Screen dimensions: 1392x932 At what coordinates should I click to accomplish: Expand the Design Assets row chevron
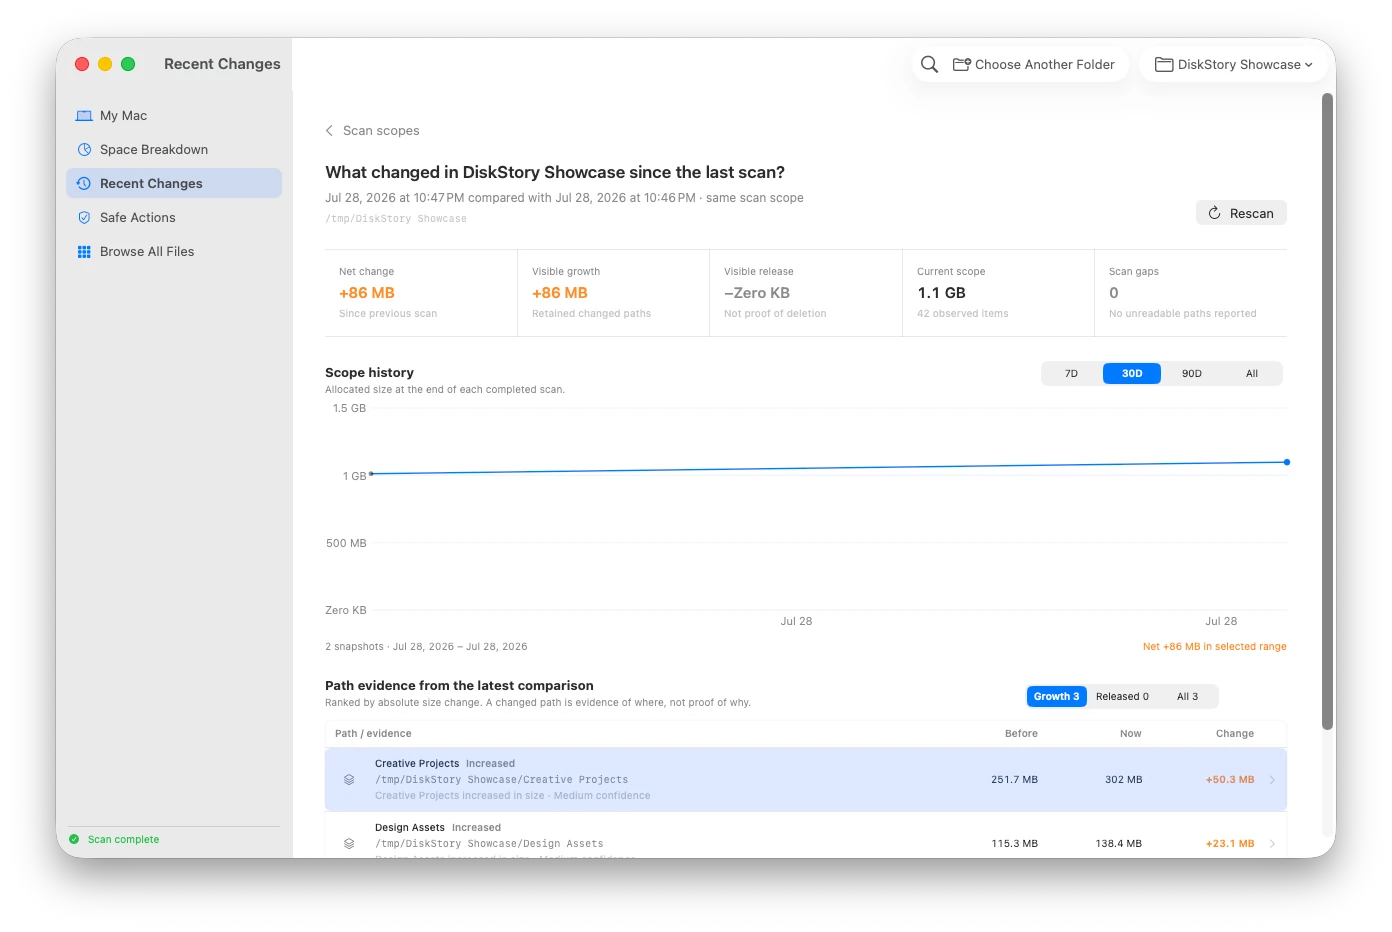click(1272, 844)
